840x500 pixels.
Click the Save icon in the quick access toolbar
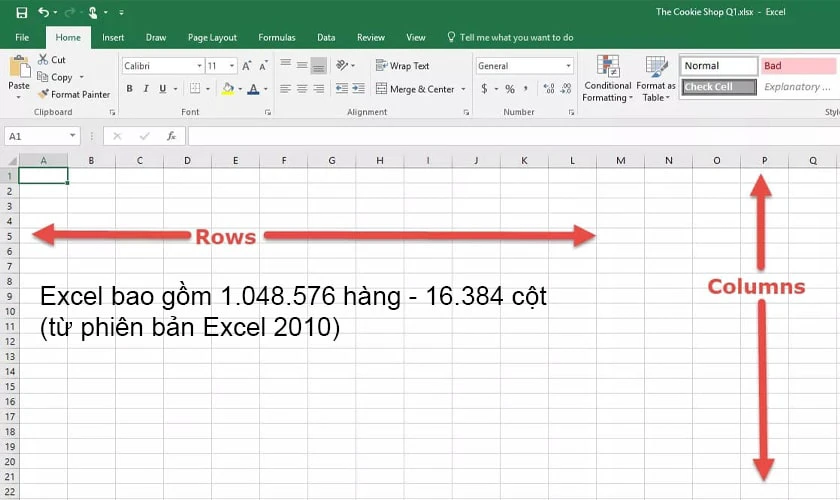(x=21, y=12)
